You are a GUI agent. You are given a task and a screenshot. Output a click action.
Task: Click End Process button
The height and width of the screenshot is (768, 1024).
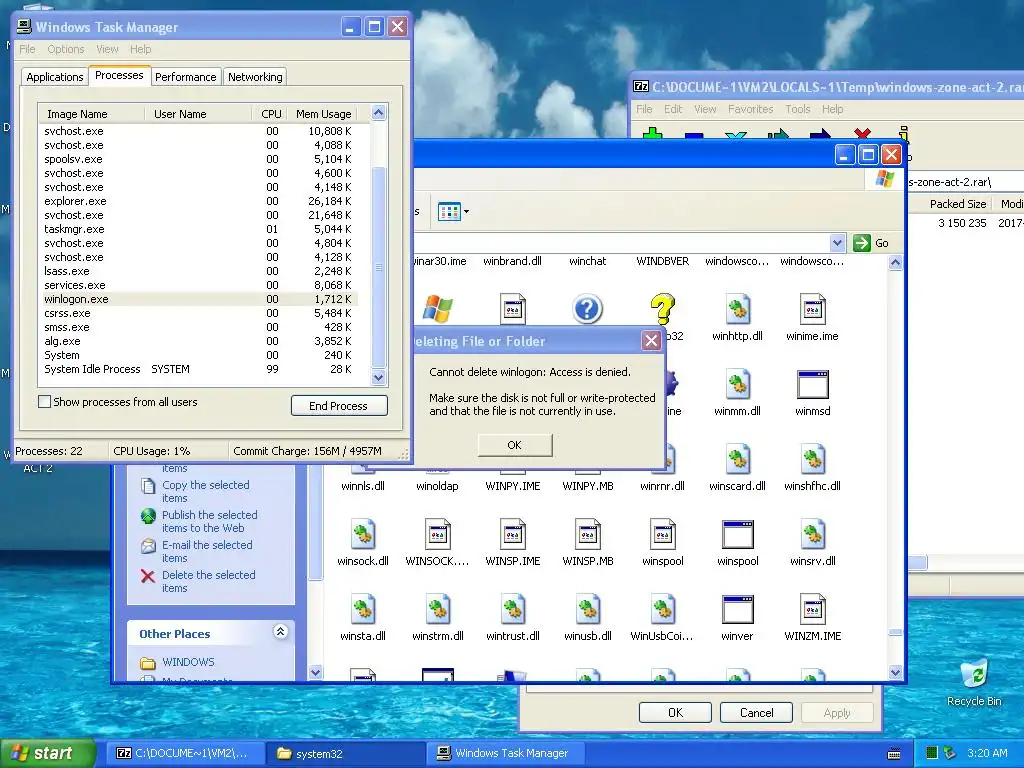(339, 406)
